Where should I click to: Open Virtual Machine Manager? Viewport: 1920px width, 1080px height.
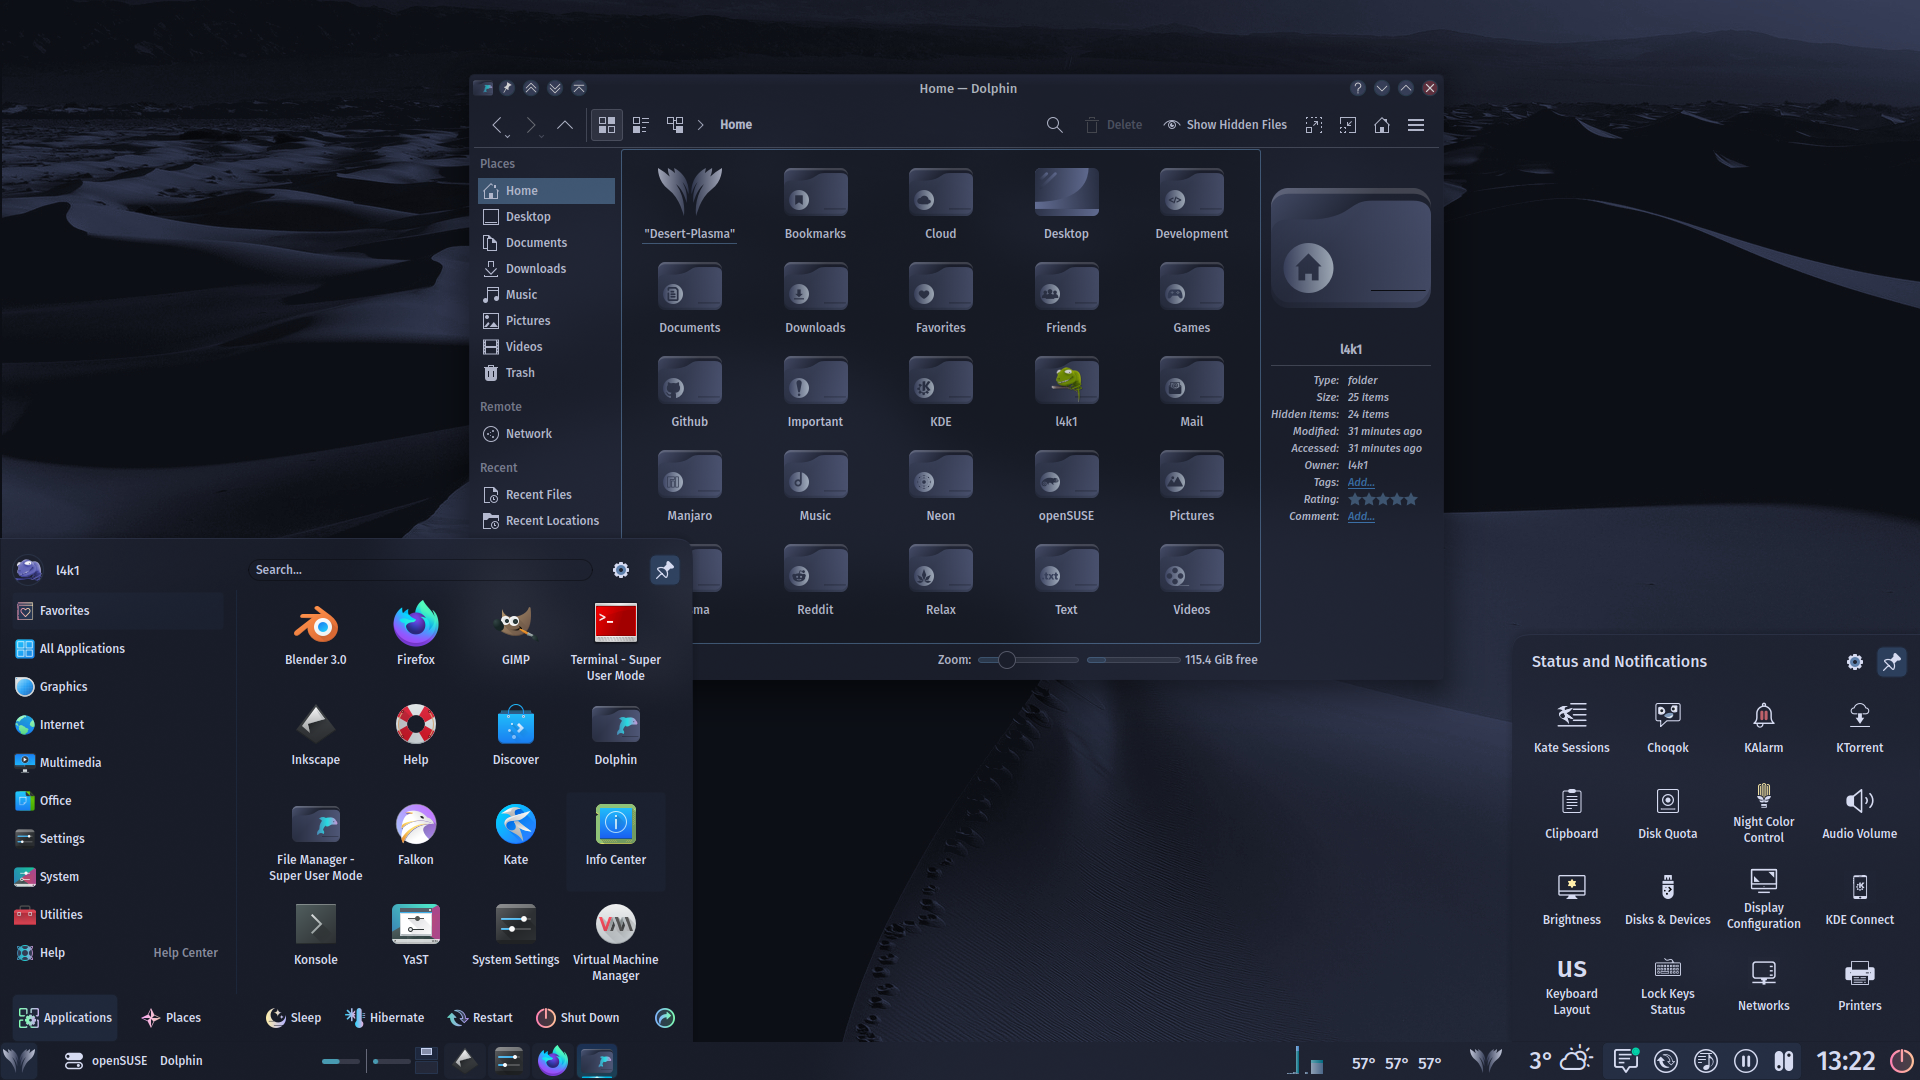point(616,942)
